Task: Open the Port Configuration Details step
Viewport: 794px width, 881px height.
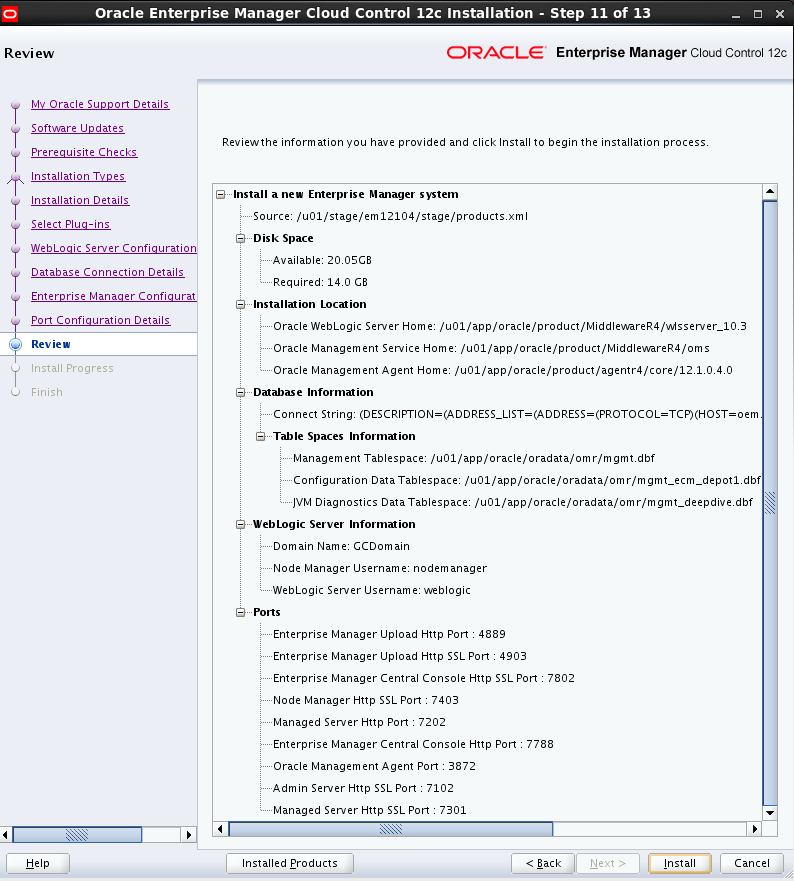Action: point(101,320)
